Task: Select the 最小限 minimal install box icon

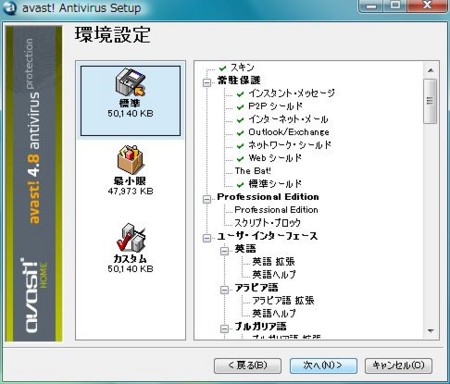Action: [130, 159]
